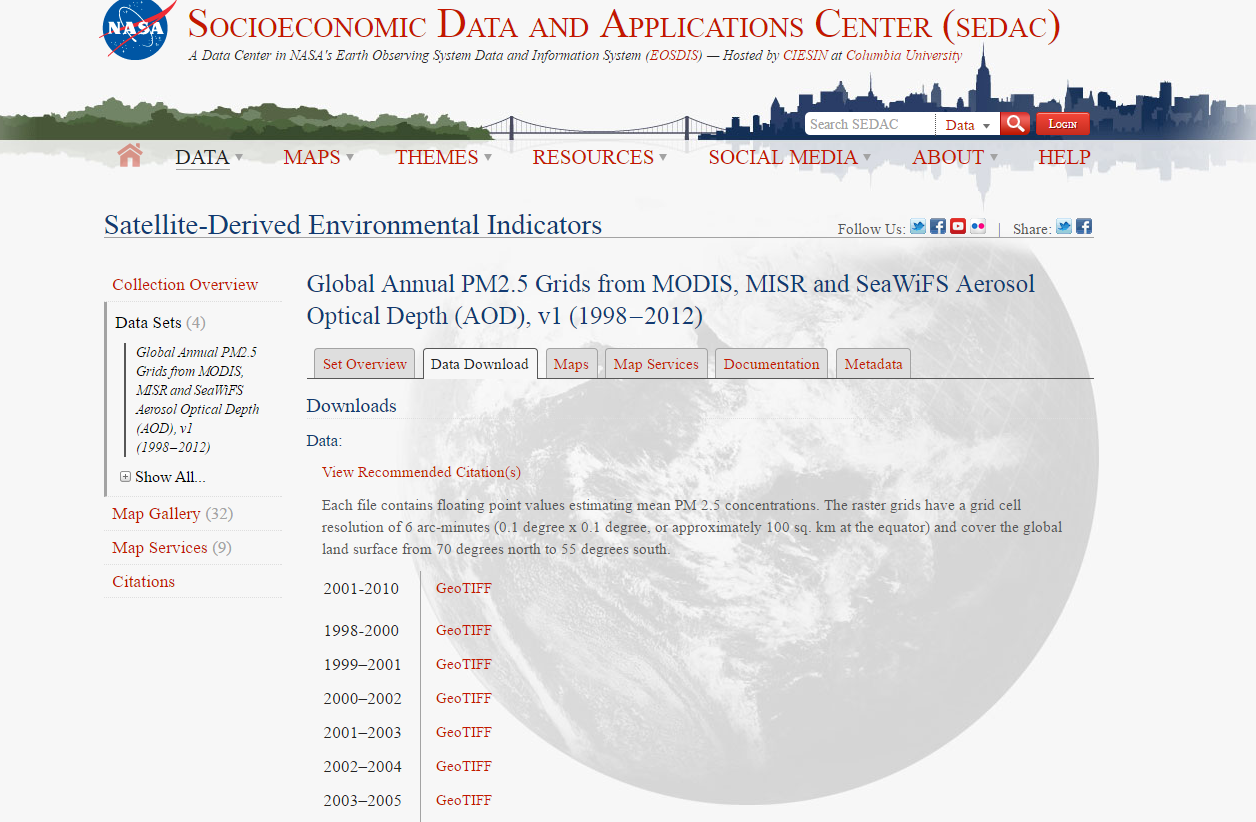This screenshot has width=1256, height=822.
Task: Click the red search magnifier button
Action: [x=1014, y=124]
